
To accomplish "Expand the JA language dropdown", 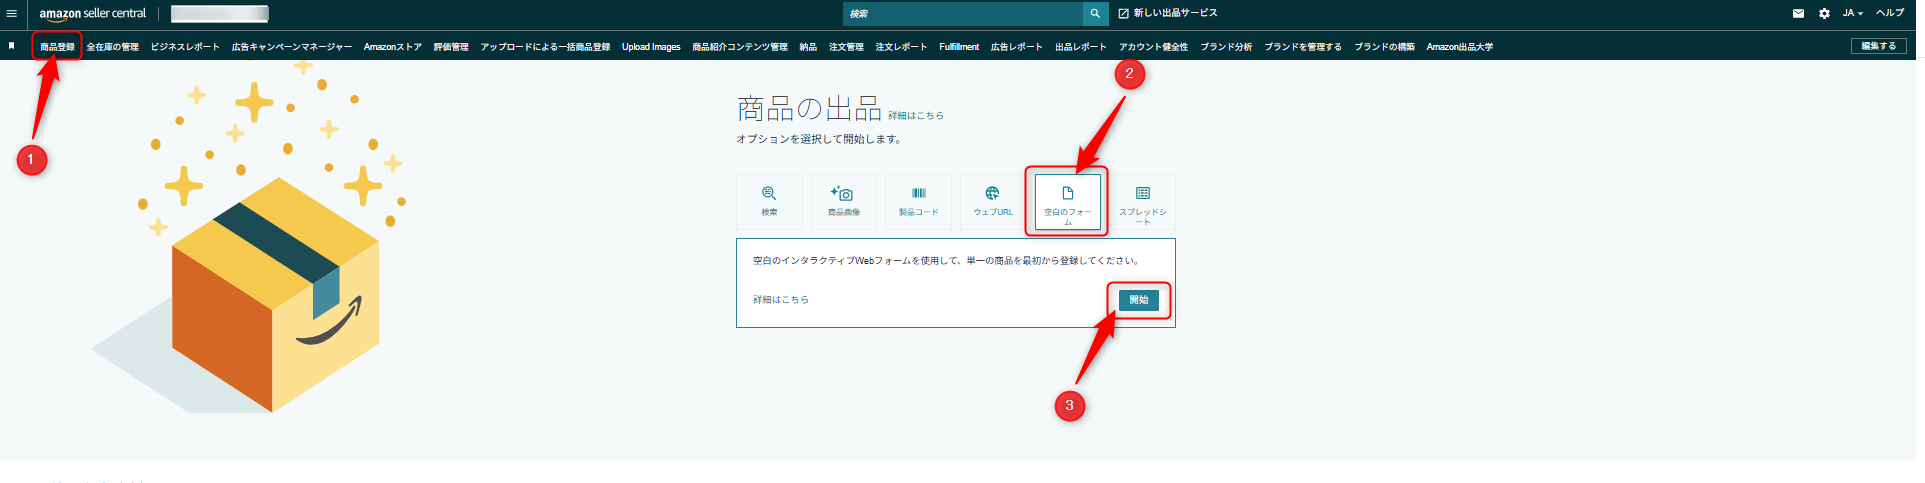I will coord(1852,14).
